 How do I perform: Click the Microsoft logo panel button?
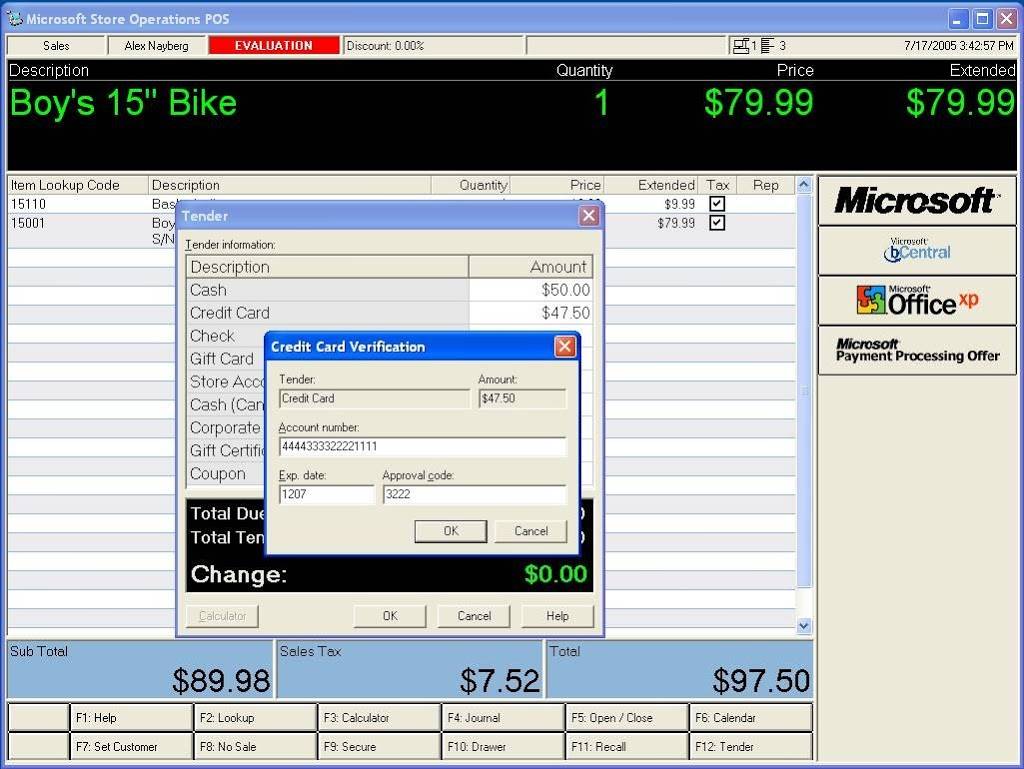coord(917,201)
